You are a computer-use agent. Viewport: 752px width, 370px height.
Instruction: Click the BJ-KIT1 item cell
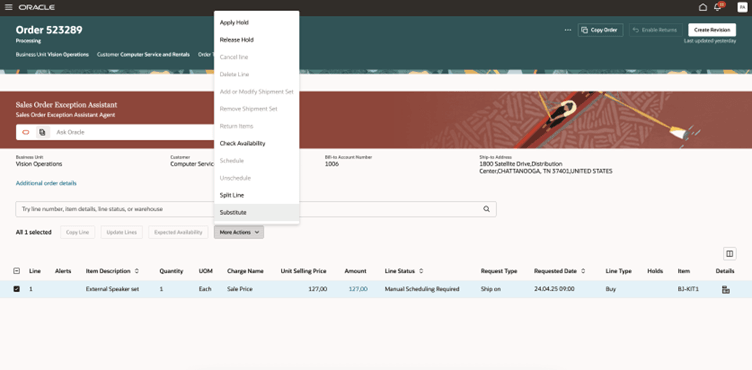tap(688, 289)
